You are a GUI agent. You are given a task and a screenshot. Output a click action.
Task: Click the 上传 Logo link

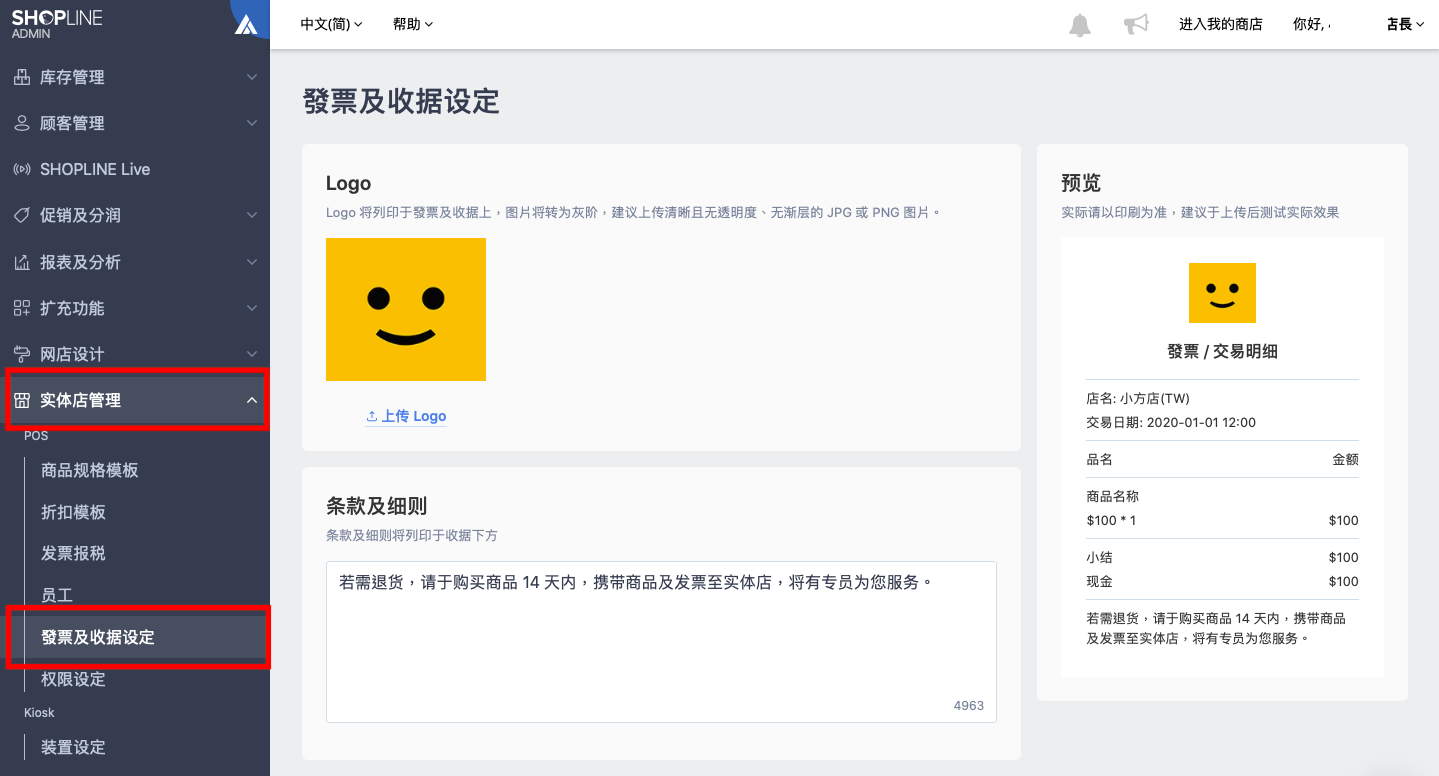pyautogui.click(x=406, y=416)
